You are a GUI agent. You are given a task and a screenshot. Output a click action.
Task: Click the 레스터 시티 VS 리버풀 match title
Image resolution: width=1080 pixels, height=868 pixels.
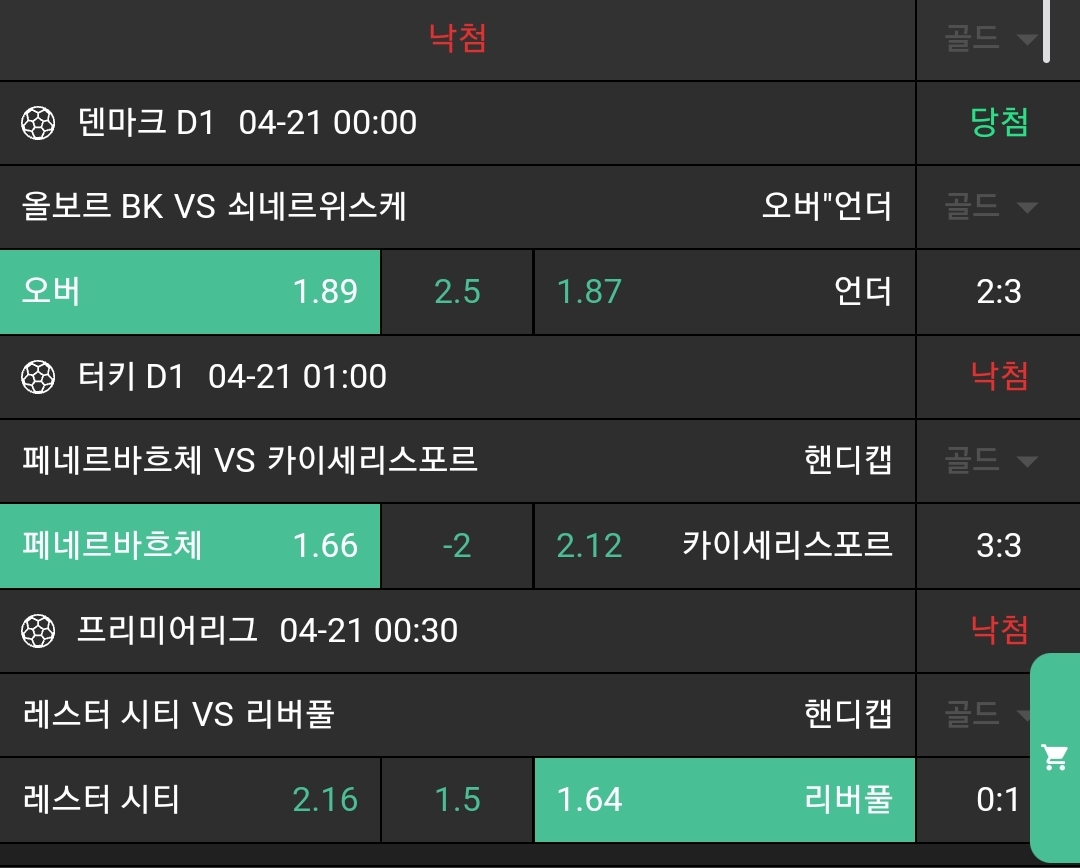tap(178, 714)
